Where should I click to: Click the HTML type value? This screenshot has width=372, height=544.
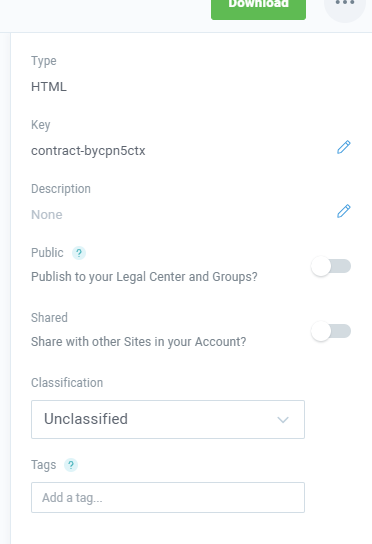[x=49, y=87]
